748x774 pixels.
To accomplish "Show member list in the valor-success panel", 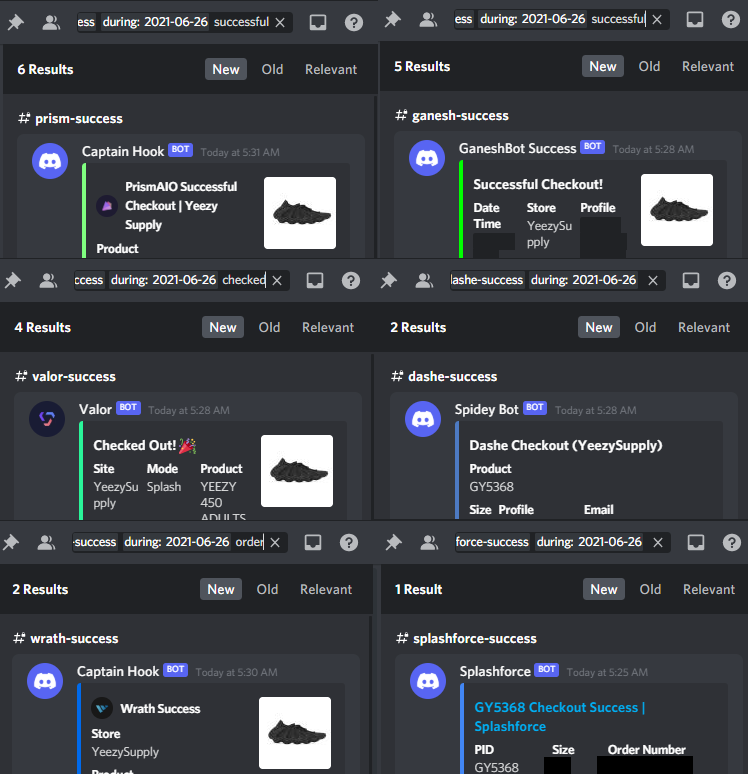I will pyautogui.click(x=48, y=280).
